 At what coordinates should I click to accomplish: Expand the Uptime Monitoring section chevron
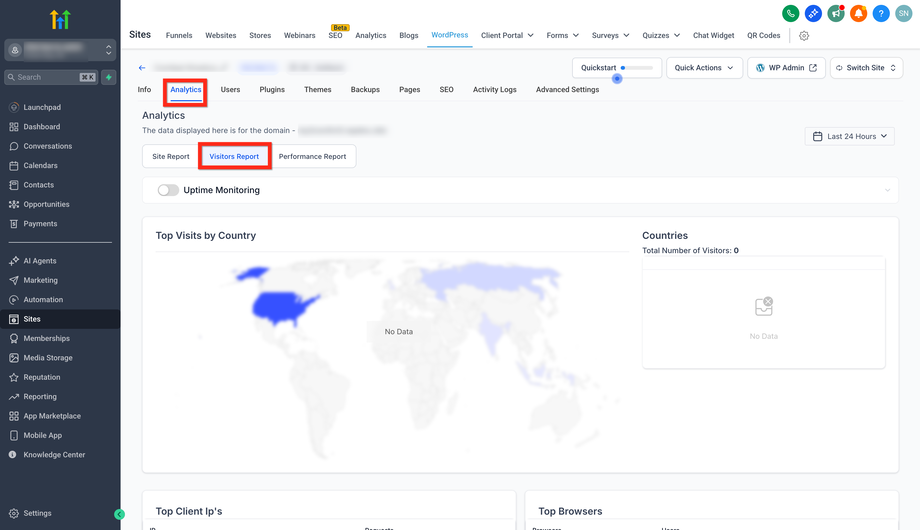click(886, 190)
